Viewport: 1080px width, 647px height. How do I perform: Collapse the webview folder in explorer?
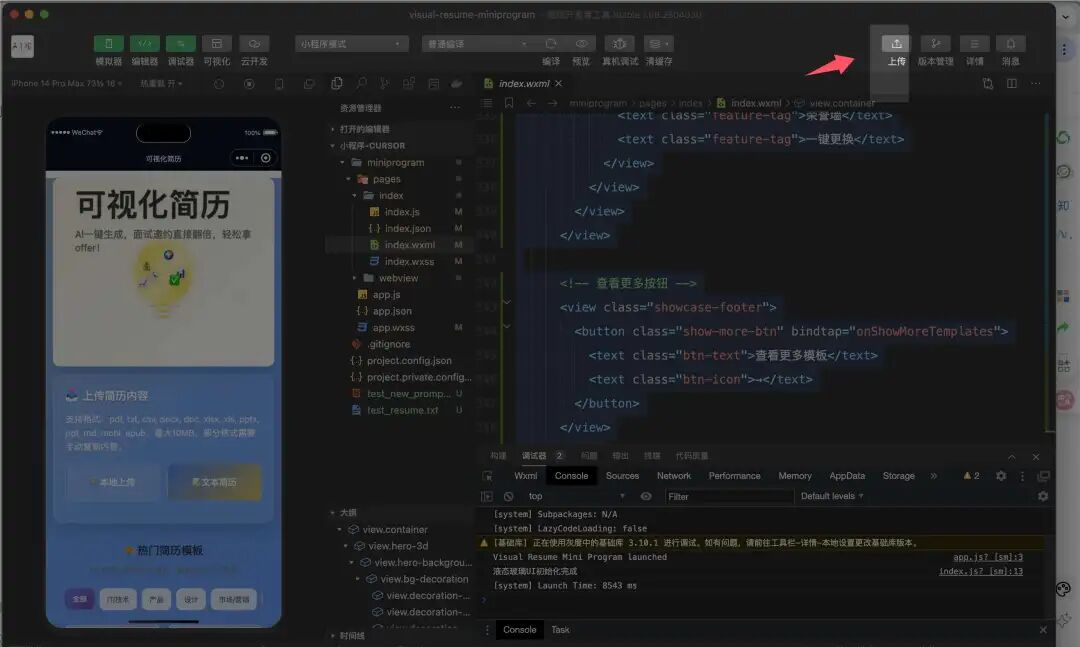(x=355, y=278)
